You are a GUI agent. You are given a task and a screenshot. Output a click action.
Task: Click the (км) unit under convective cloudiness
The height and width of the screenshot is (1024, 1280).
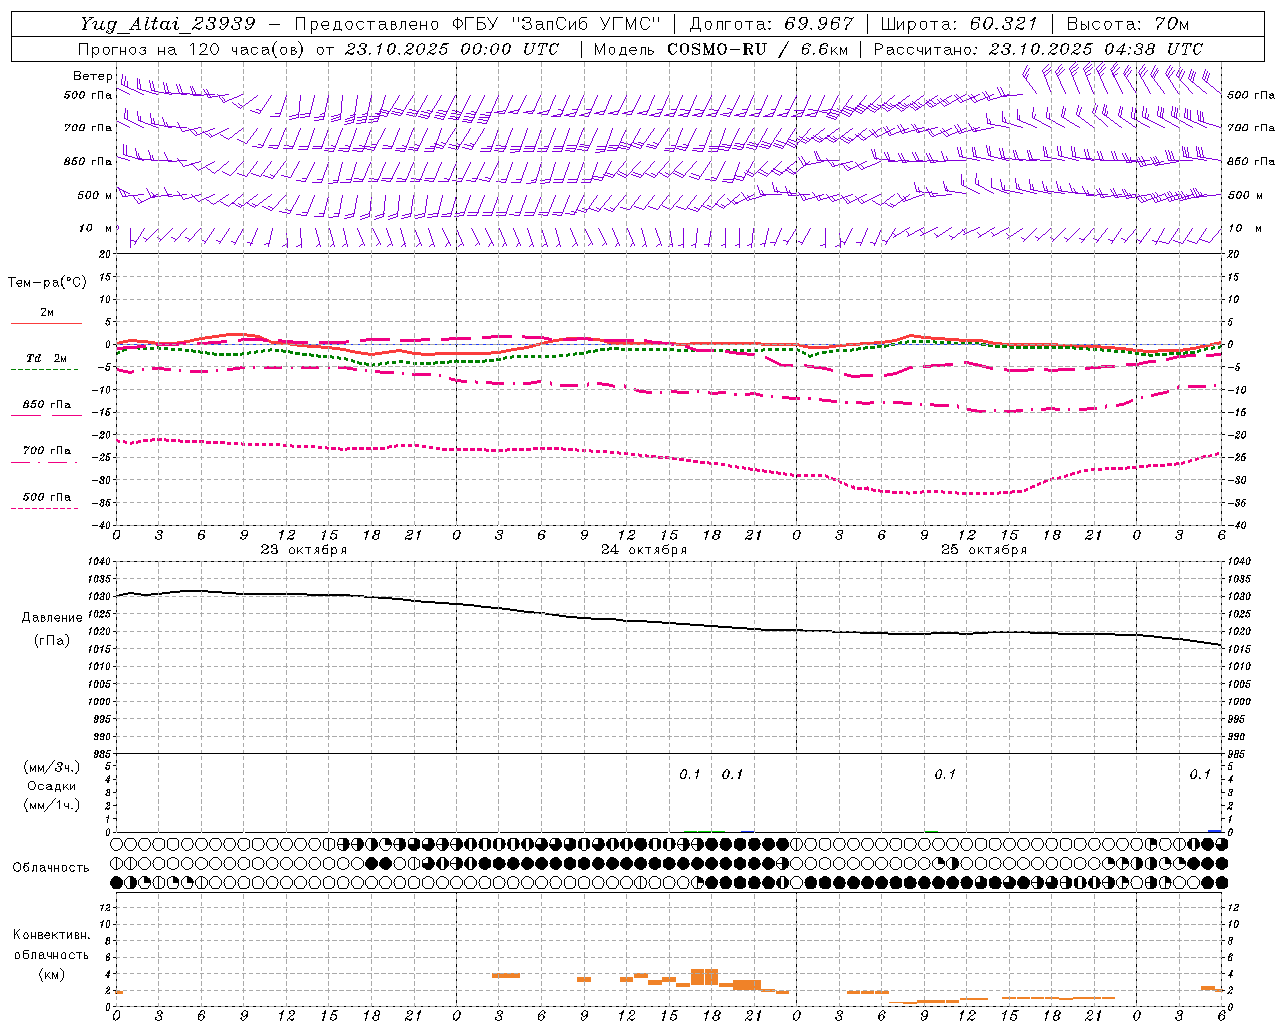pos(51,974)
